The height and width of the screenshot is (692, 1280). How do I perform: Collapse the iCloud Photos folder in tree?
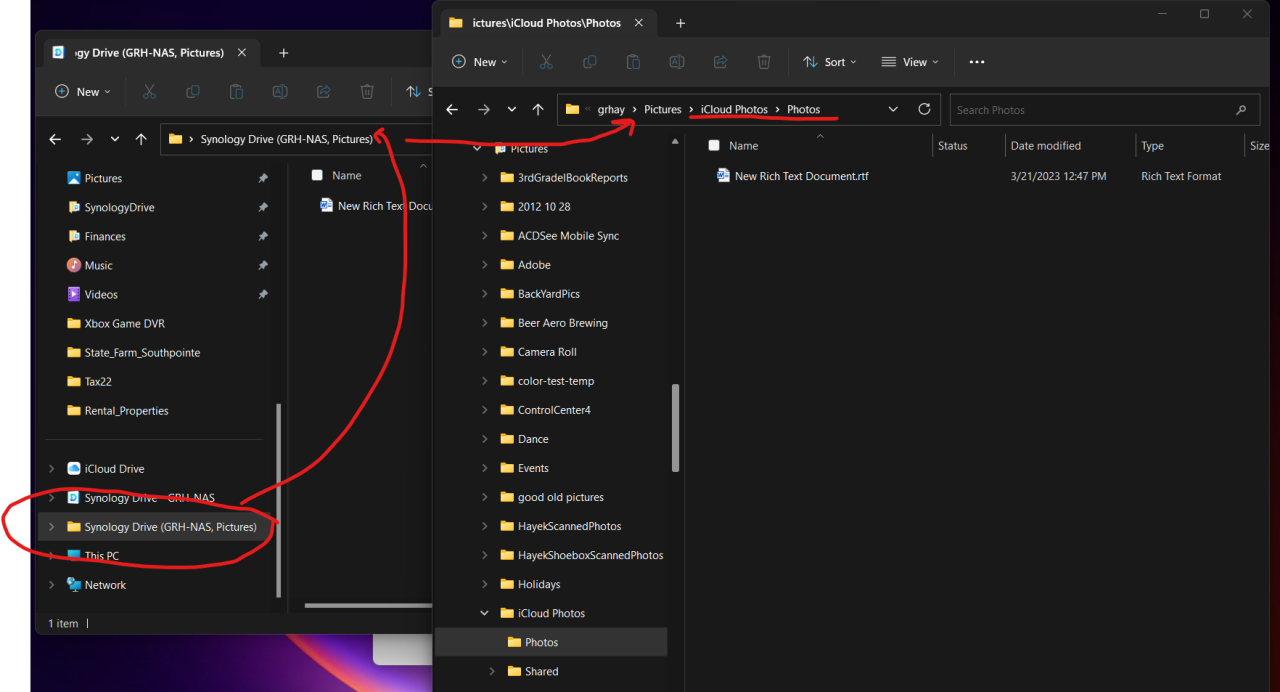[485, 614]
